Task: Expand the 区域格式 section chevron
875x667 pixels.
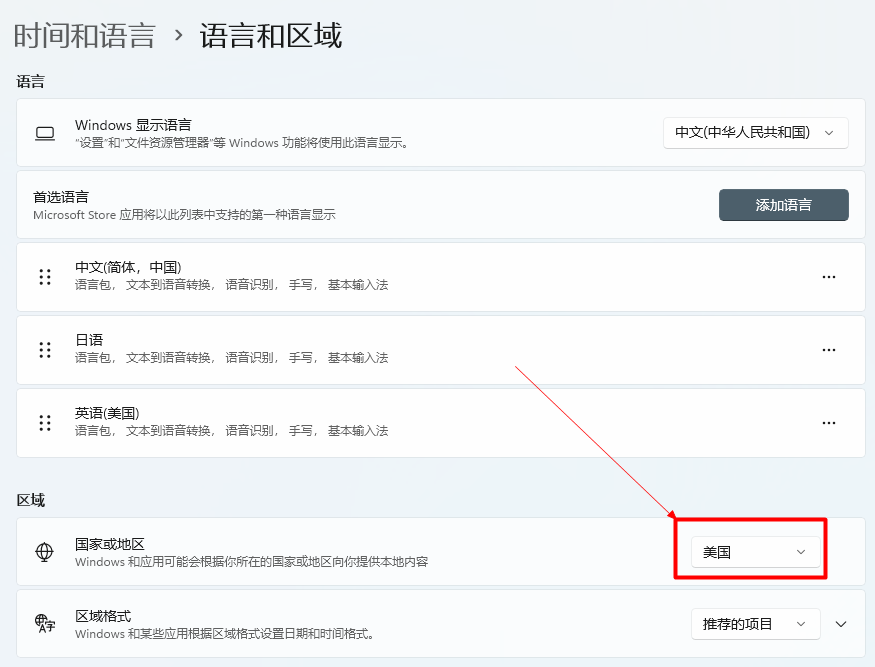Action: pos(841,624)
